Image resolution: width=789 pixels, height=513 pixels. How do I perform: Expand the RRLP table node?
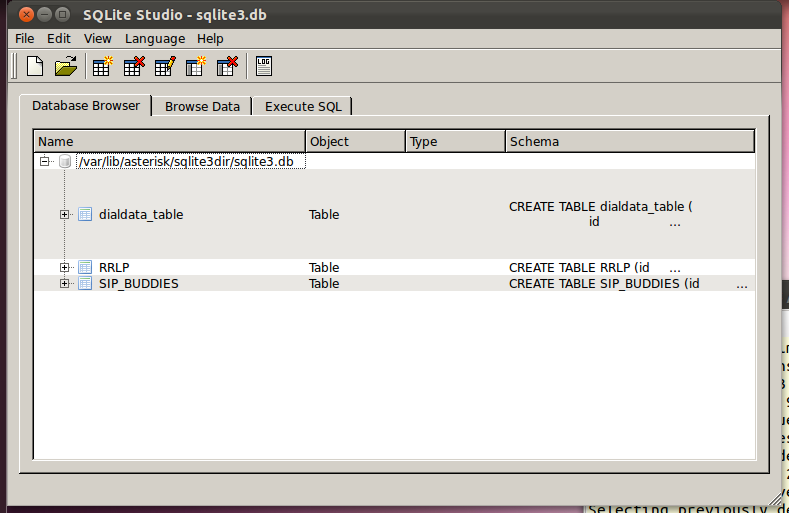65,267
